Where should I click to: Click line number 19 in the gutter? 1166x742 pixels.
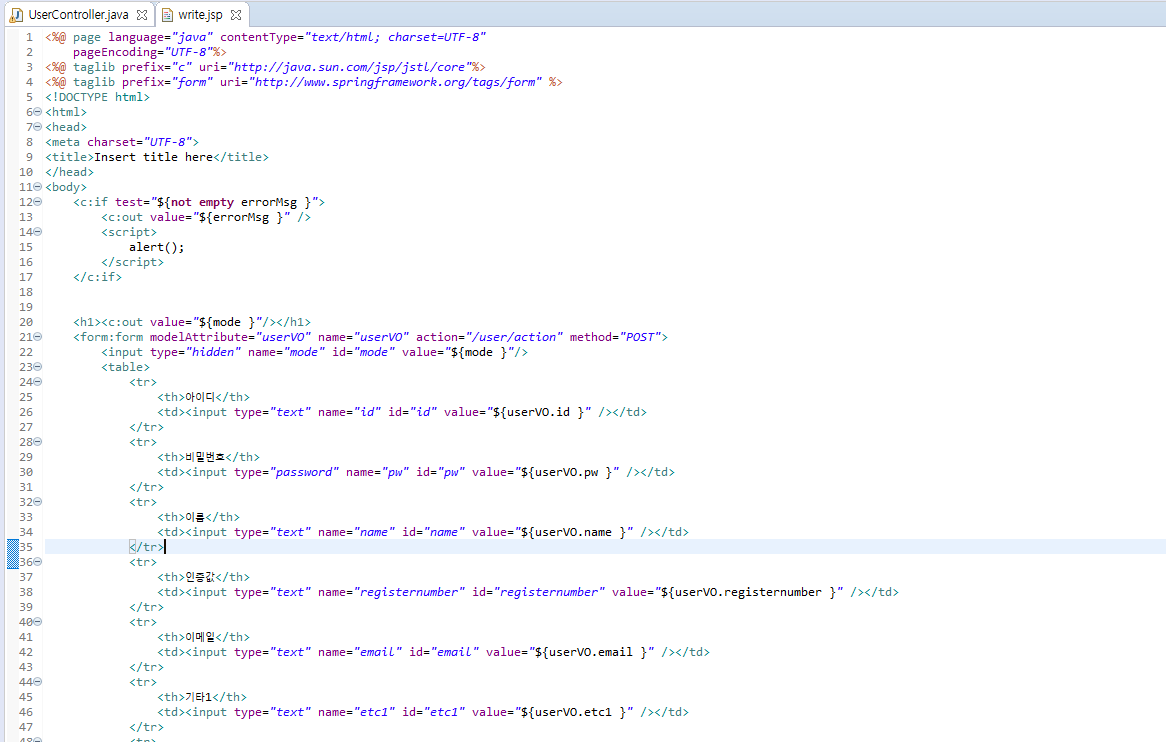point(26,307)
